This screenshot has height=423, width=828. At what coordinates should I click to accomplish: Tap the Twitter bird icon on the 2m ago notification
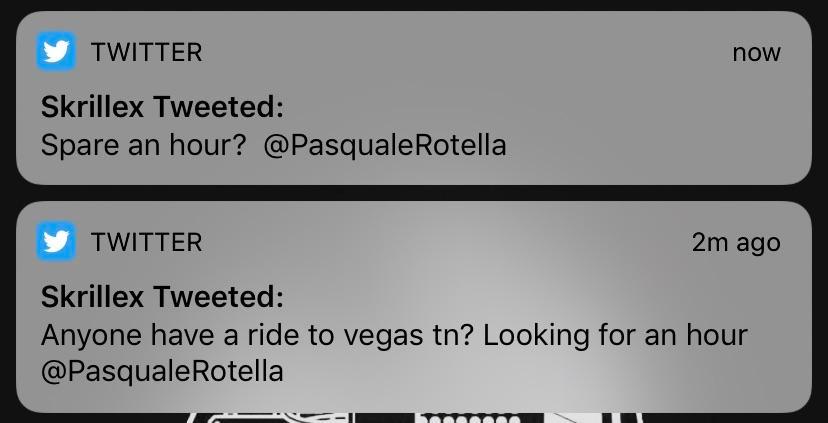pyautogui.click(x=57, y=242)
